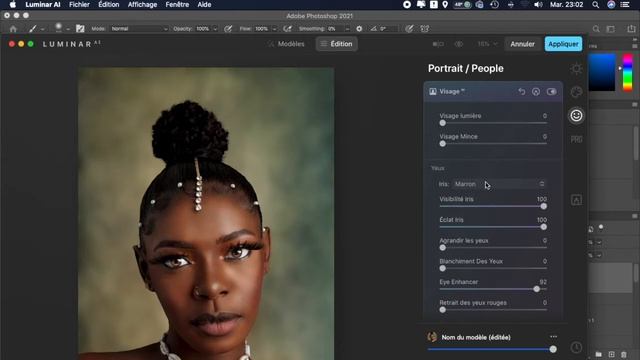Click the Photoshop delete layer trash icon
The image size is (640, 360).
tap(624, 354)
